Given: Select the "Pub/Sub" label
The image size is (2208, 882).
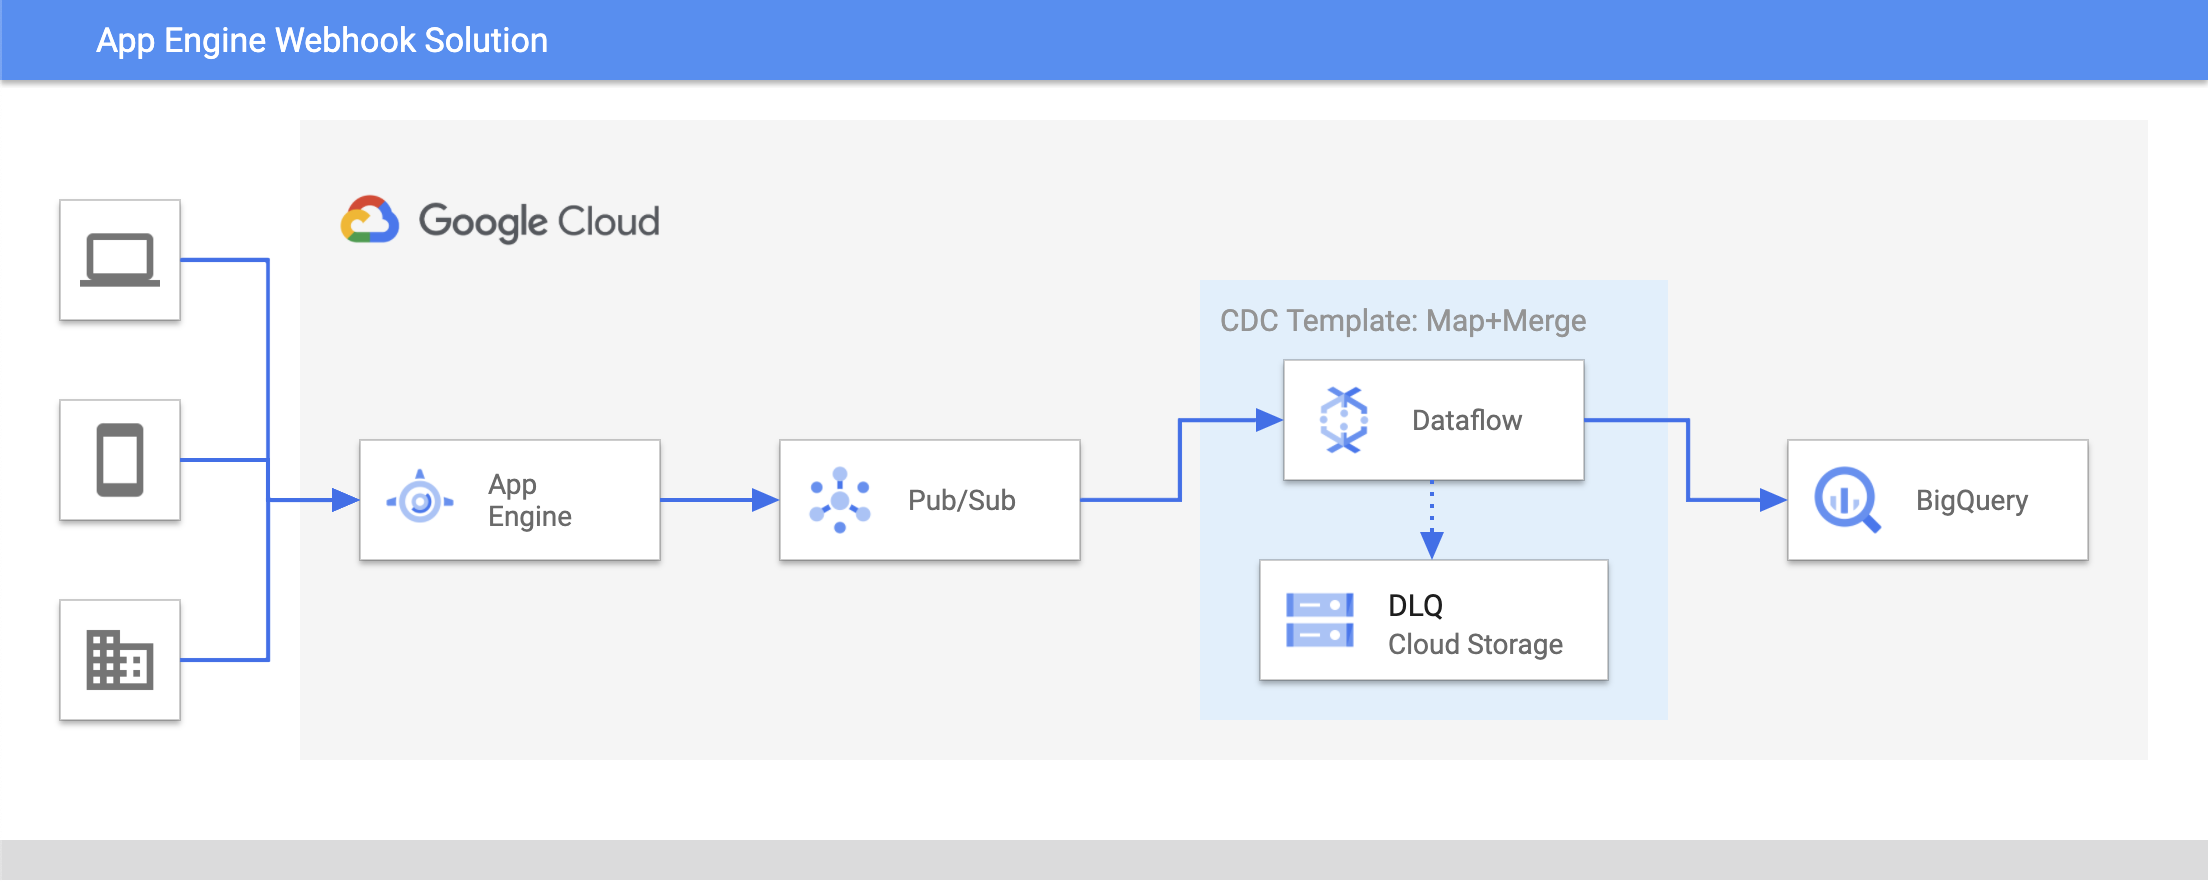Looking at the screenshot, I should click(962, 500).
